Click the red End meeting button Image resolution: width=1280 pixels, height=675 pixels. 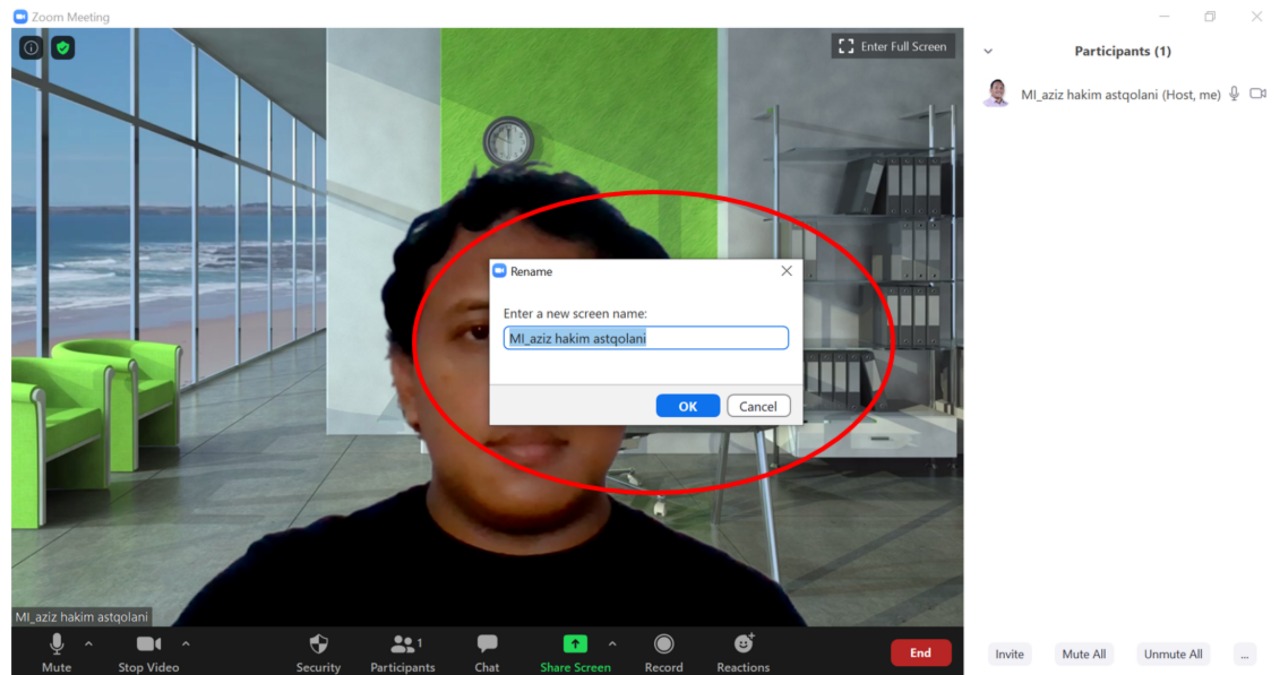[920, 653]
